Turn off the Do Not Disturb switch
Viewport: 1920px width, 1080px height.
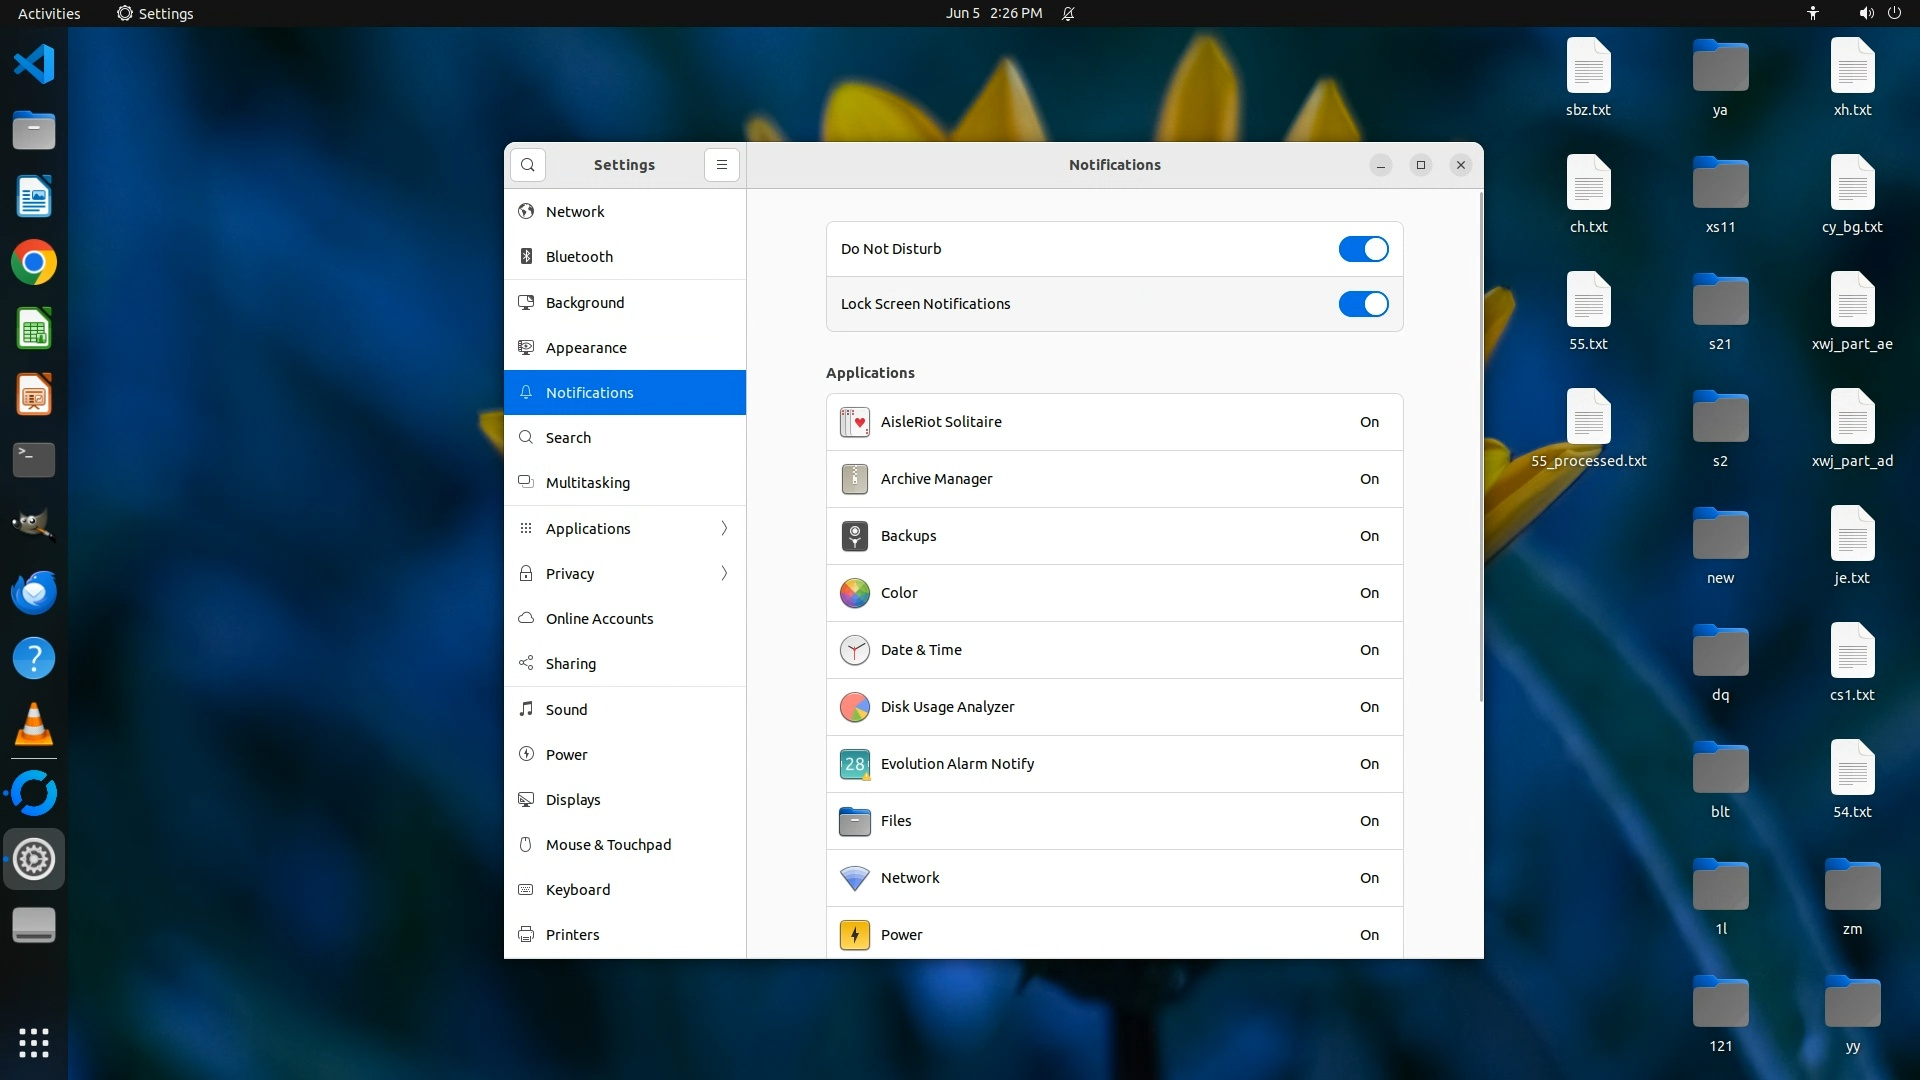coord(1363,249)
